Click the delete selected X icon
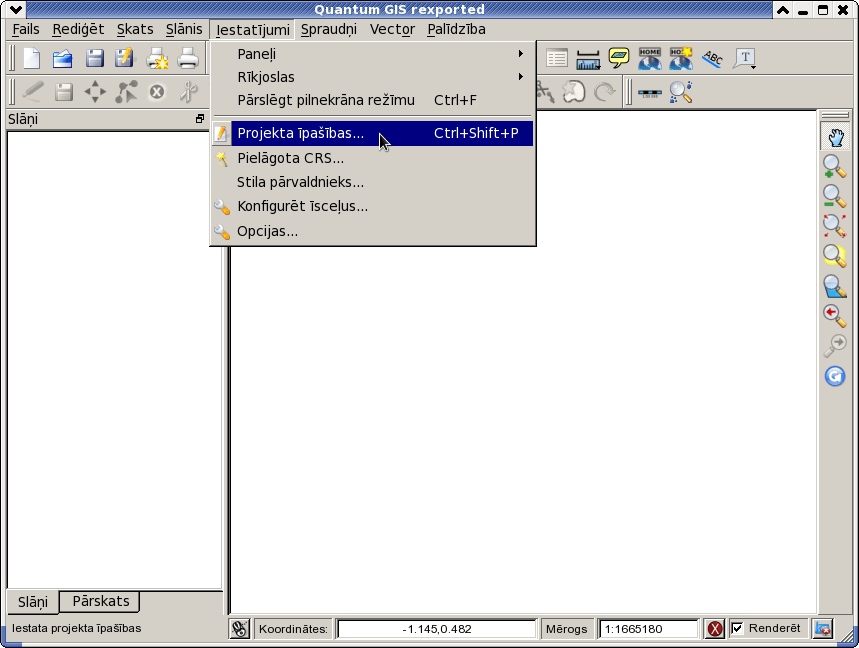859x648 pixels. (157, 91)
